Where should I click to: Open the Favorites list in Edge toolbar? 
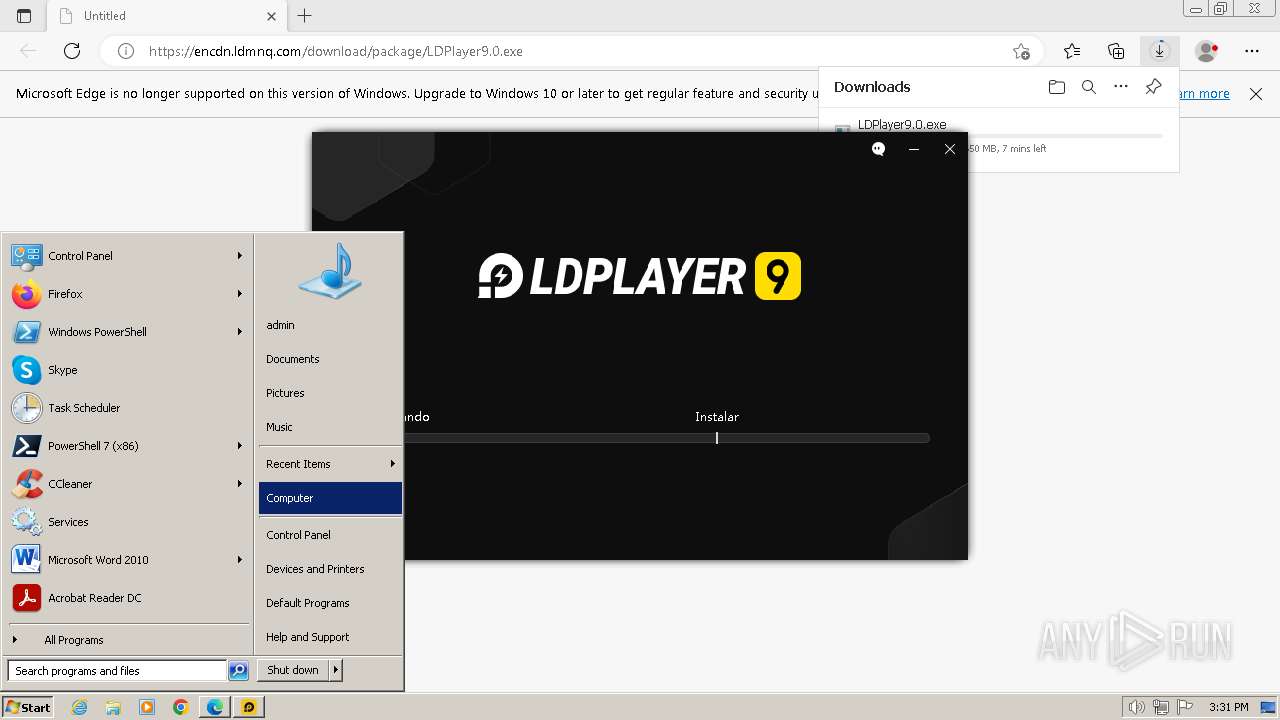pyautogui.click(x=1072, y=51)
